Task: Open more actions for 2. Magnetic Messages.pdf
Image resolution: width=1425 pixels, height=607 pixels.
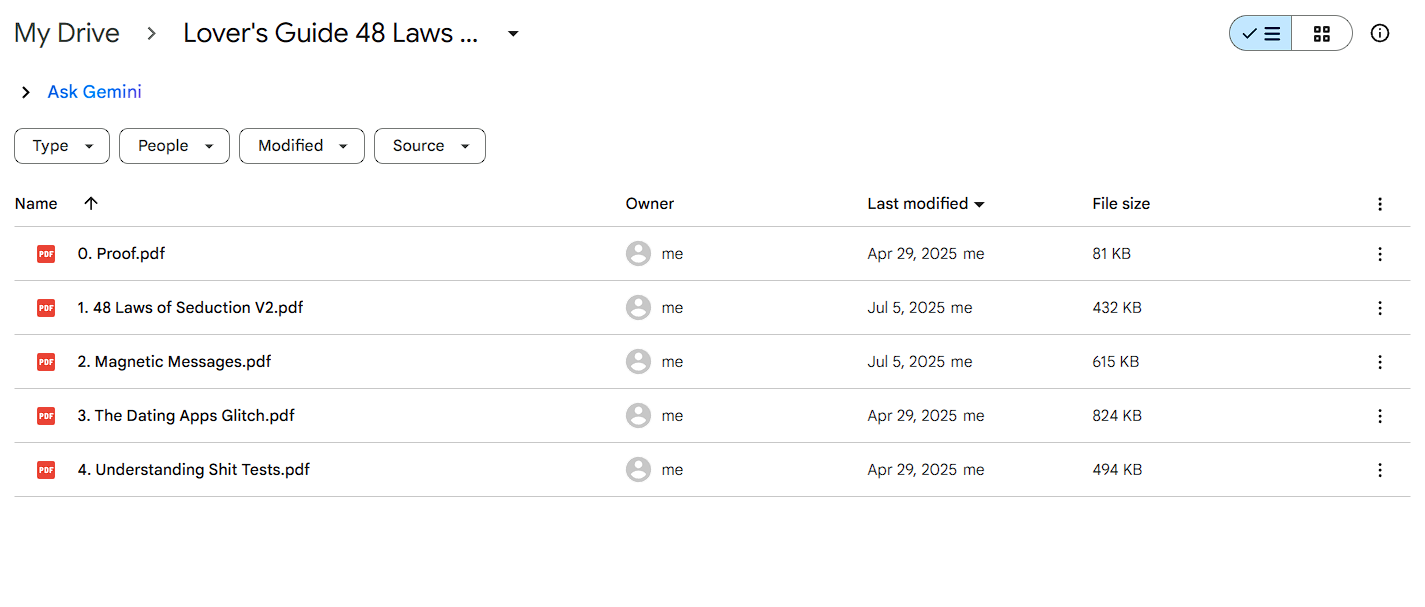Action: click(x=1380, y=362)
